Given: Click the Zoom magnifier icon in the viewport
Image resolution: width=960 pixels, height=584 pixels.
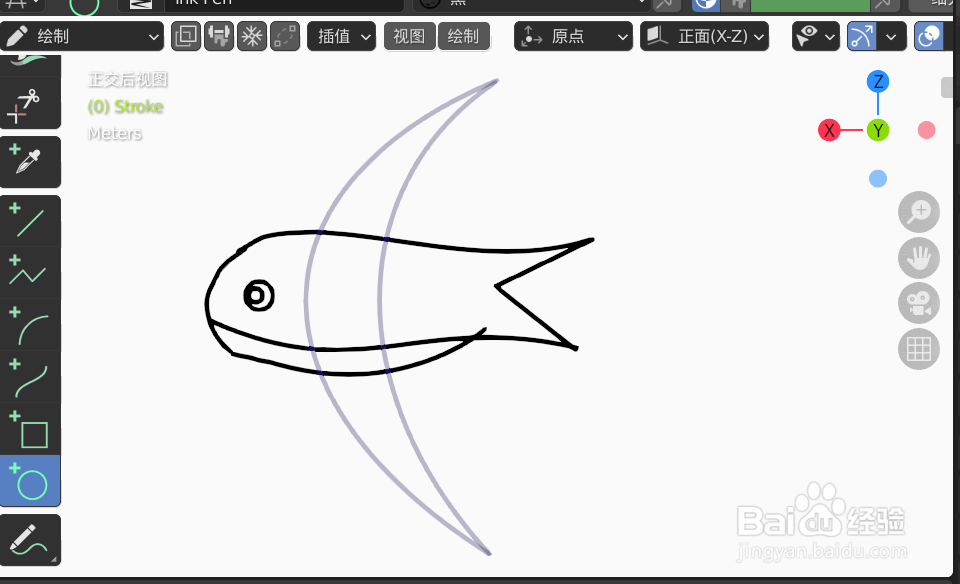Looking at the screenshot, I should tap(919, 212).
